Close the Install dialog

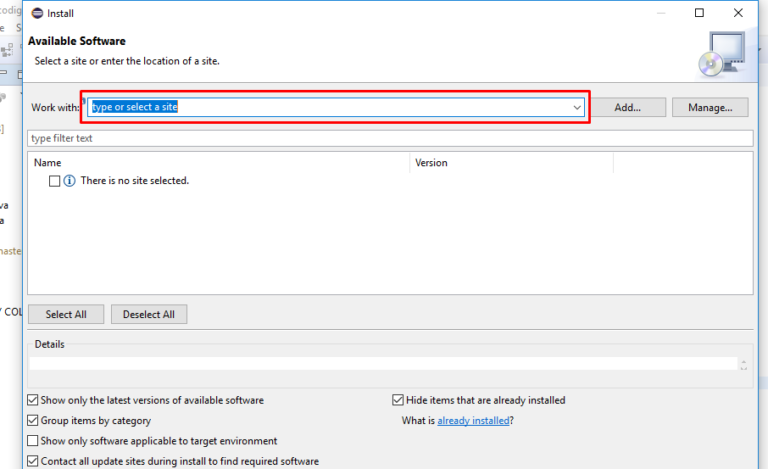[745, 13]
